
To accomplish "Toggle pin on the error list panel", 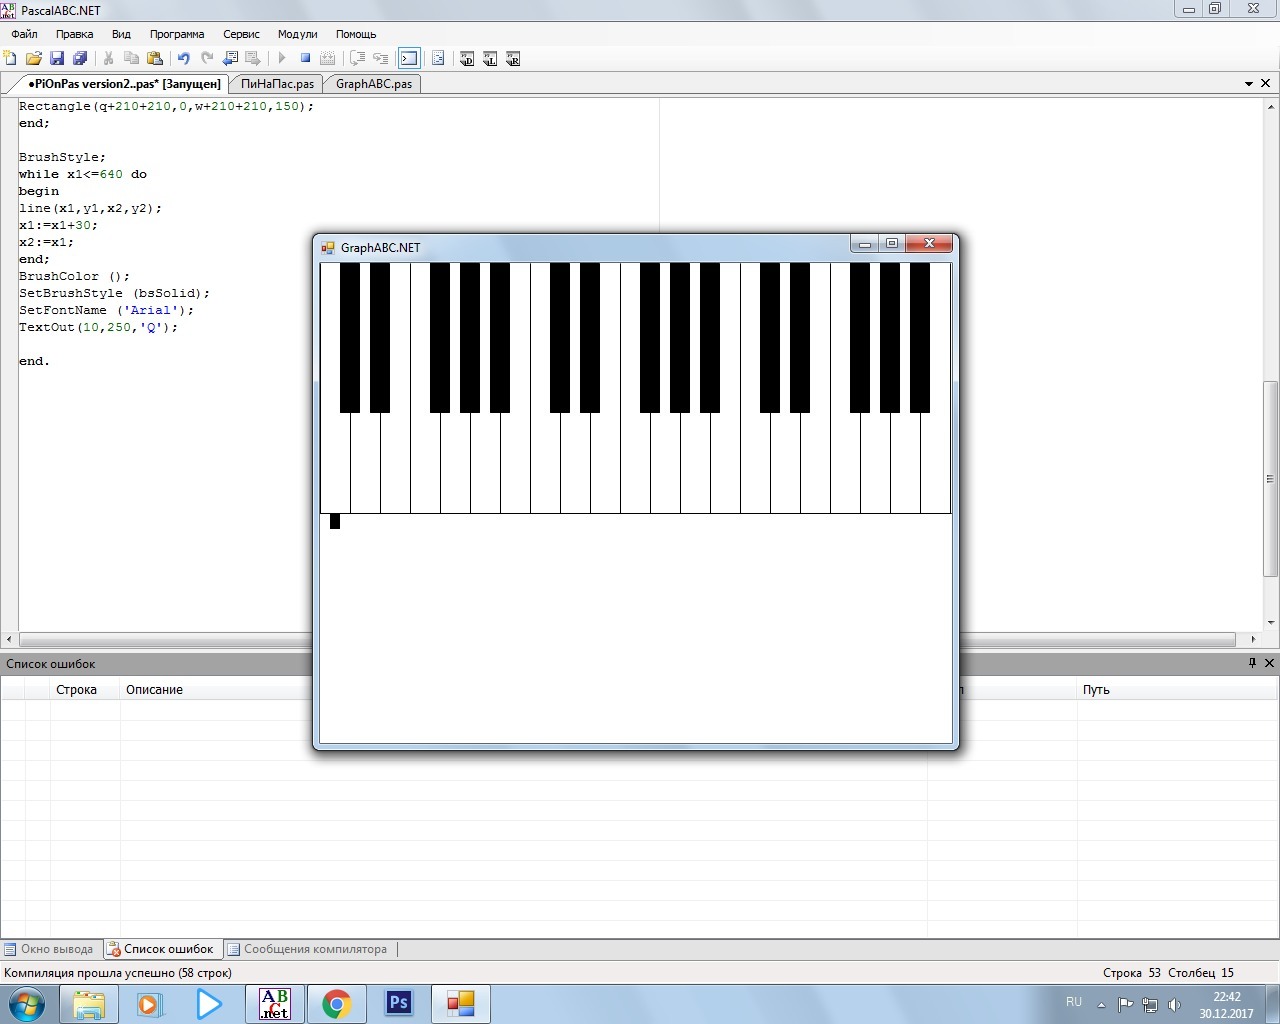I will coord(1252,663).
